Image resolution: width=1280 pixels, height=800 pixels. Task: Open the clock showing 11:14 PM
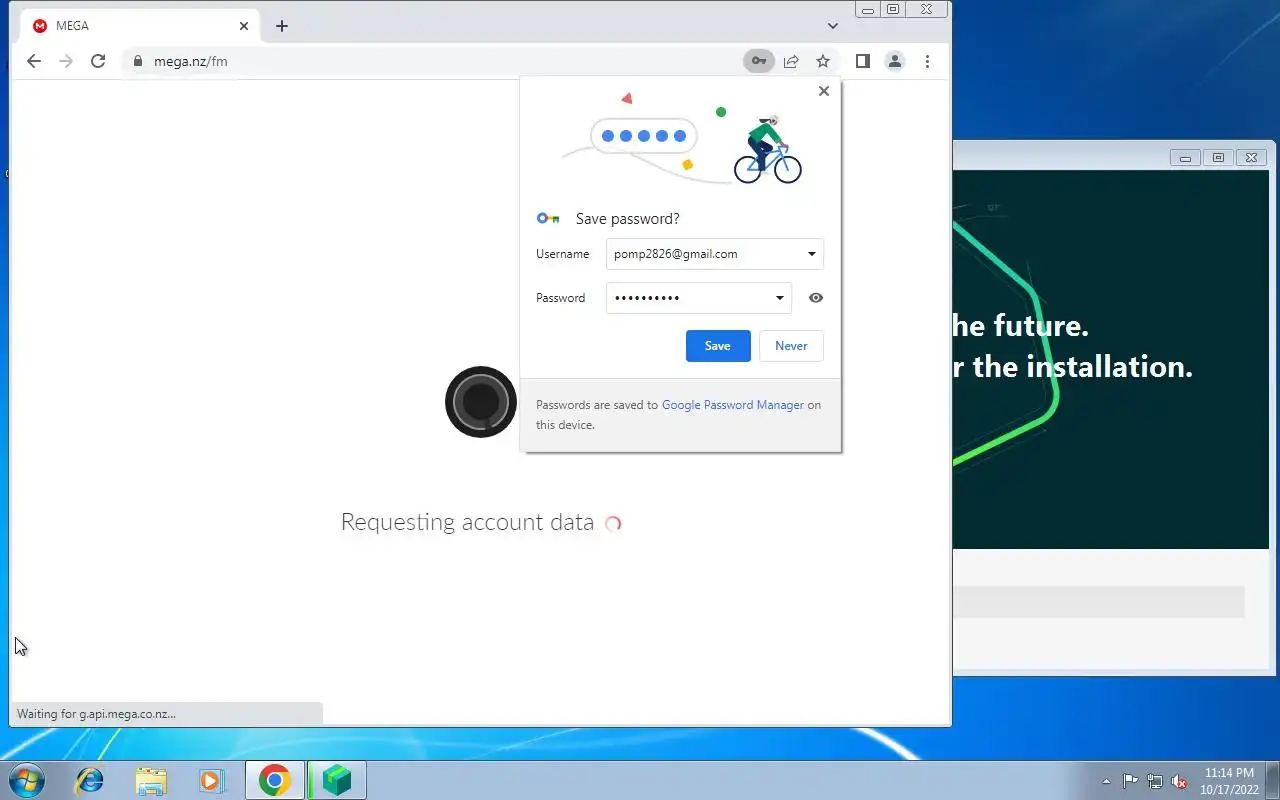(x=1229, y=781)
